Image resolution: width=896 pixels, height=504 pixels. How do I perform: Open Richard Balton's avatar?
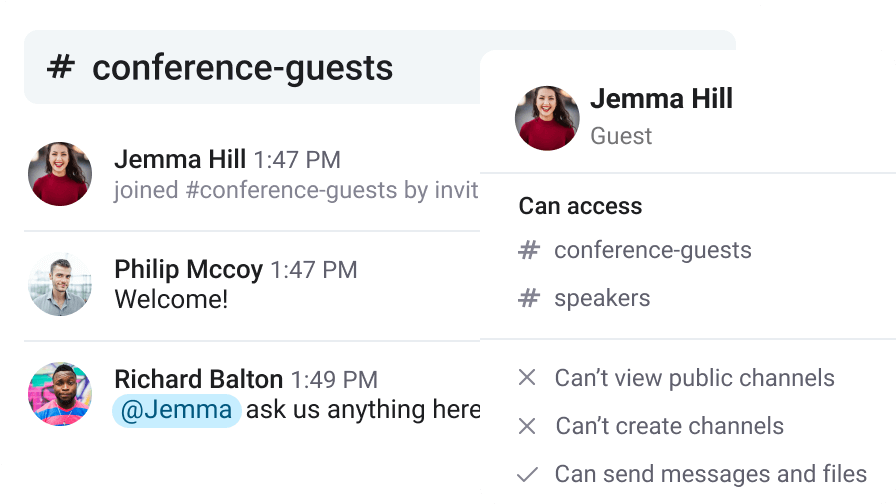point(60,394)
